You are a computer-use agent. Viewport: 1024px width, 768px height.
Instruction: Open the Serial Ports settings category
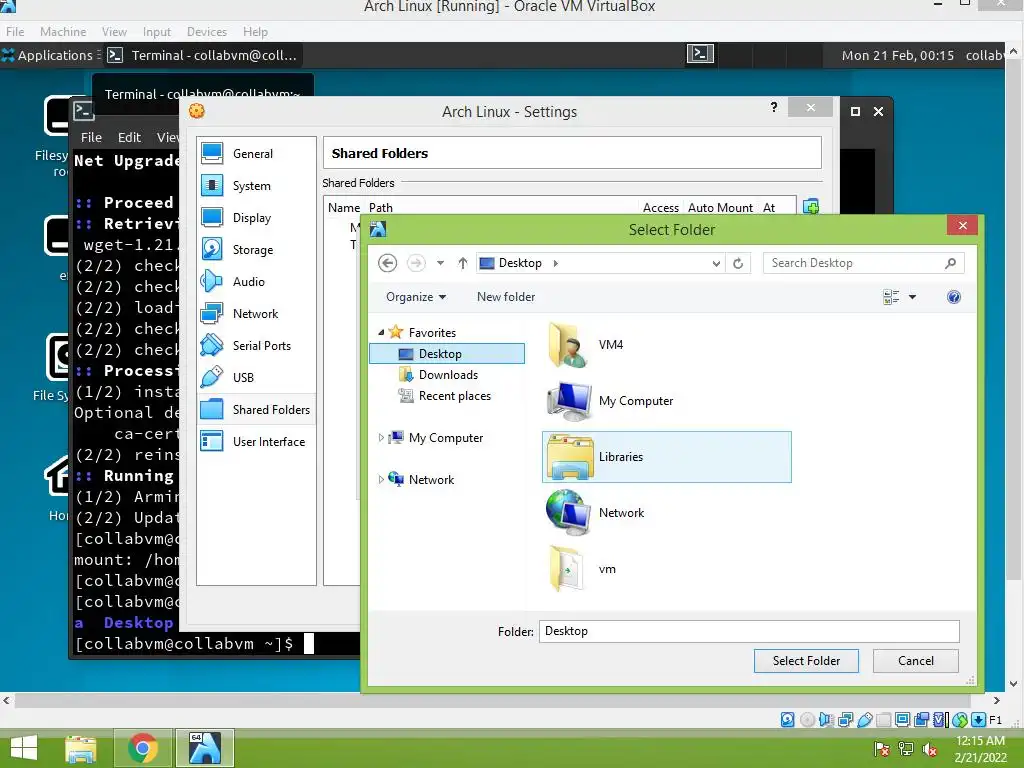[256, 345]
